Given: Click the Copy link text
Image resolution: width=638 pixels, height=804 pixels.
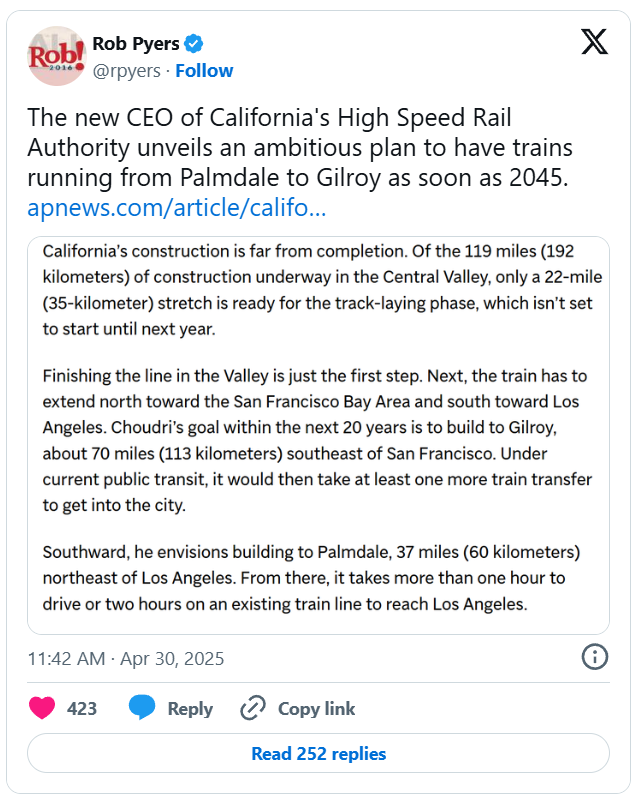Looking at the screenshot, I should 316,708.
